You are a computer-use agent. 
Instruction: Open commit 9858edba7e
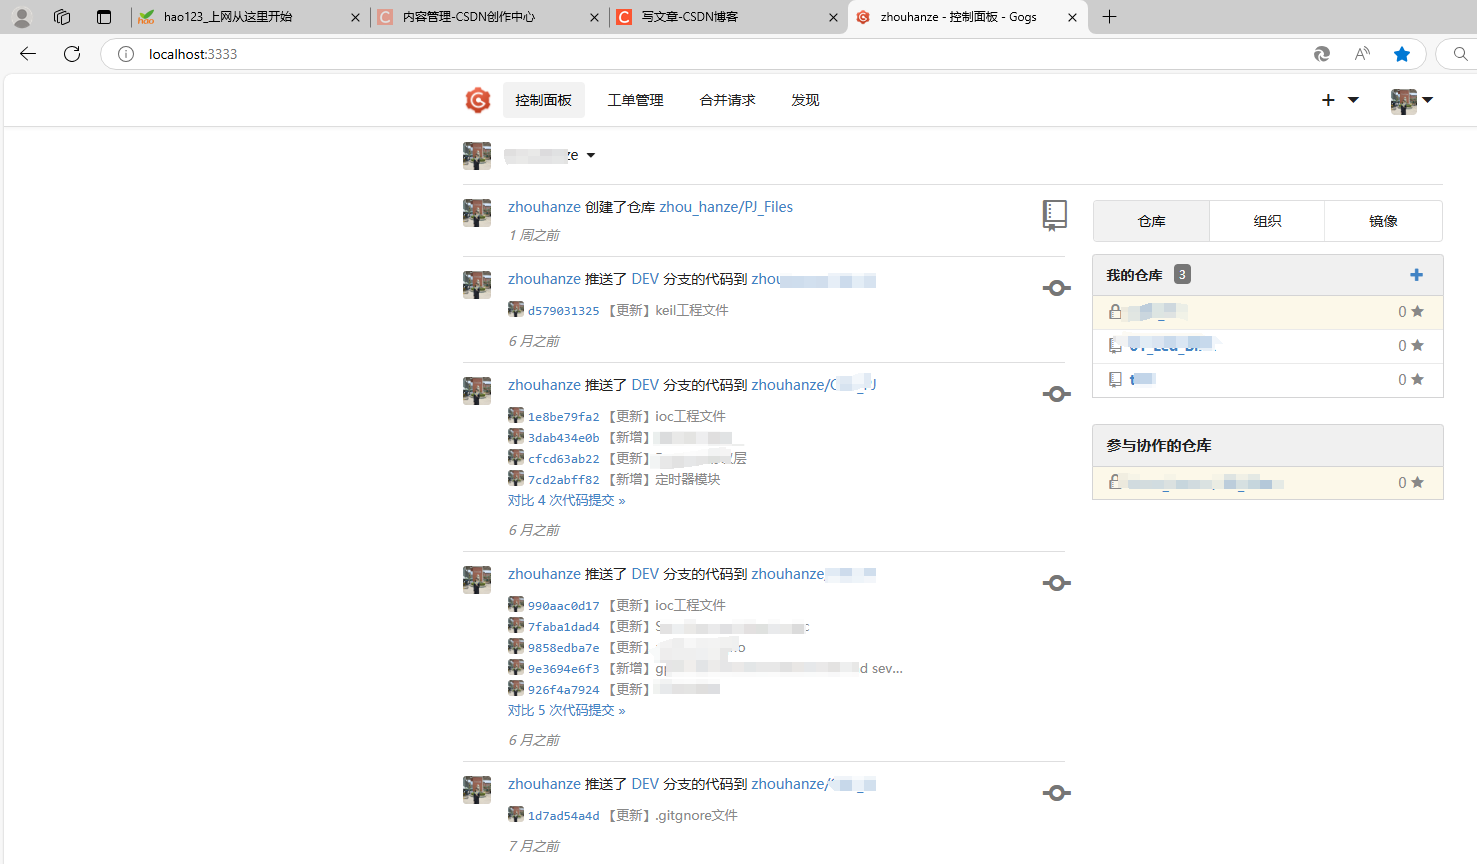pyautogui.click(x=564, y=648)
